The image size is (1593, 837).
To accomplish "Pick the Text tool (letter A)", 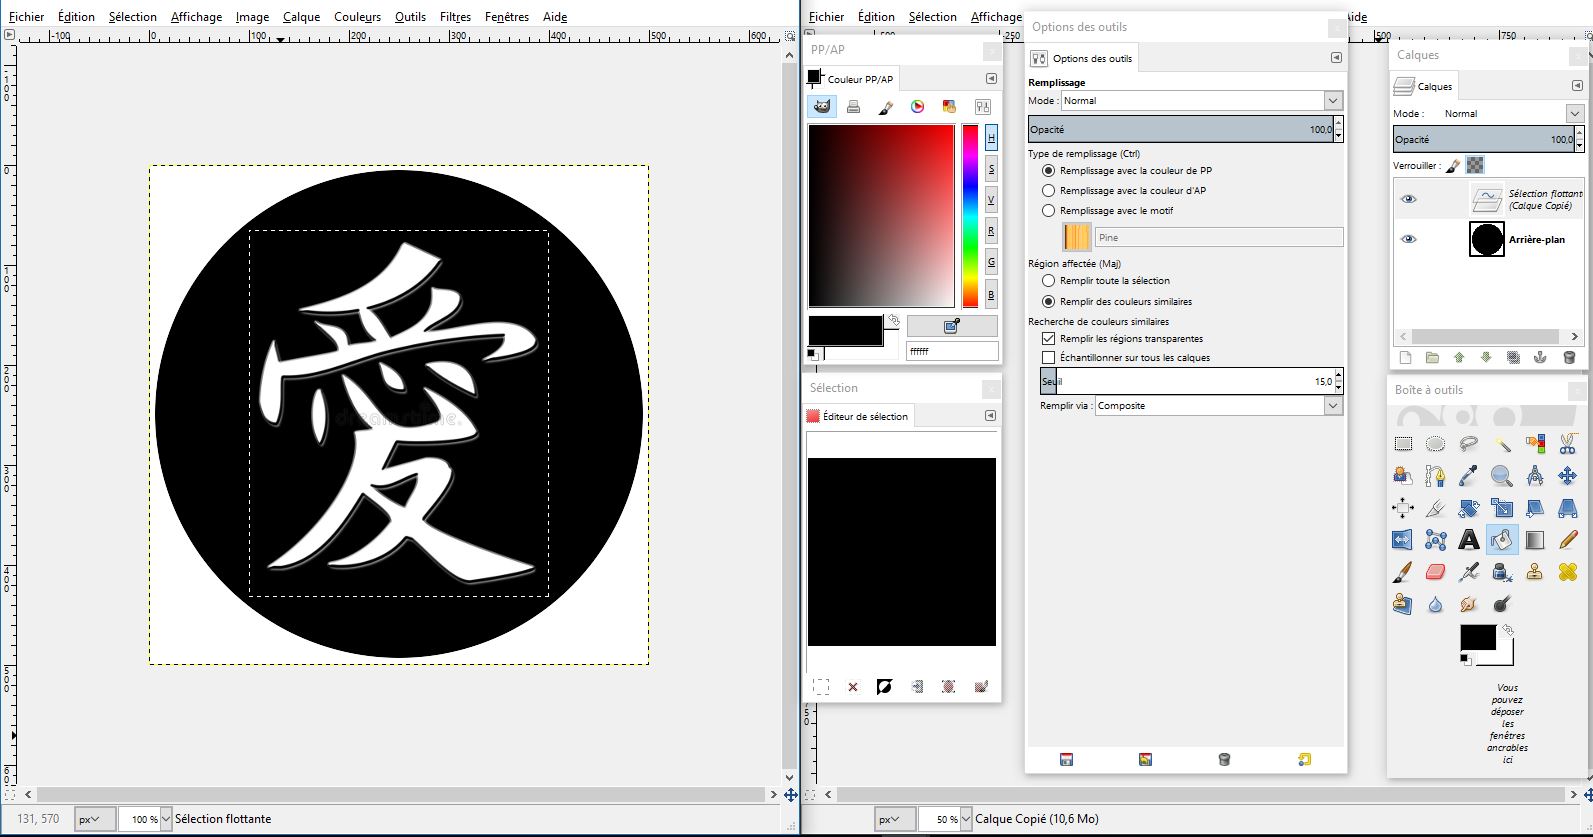I will click(x=1469, y=540).
